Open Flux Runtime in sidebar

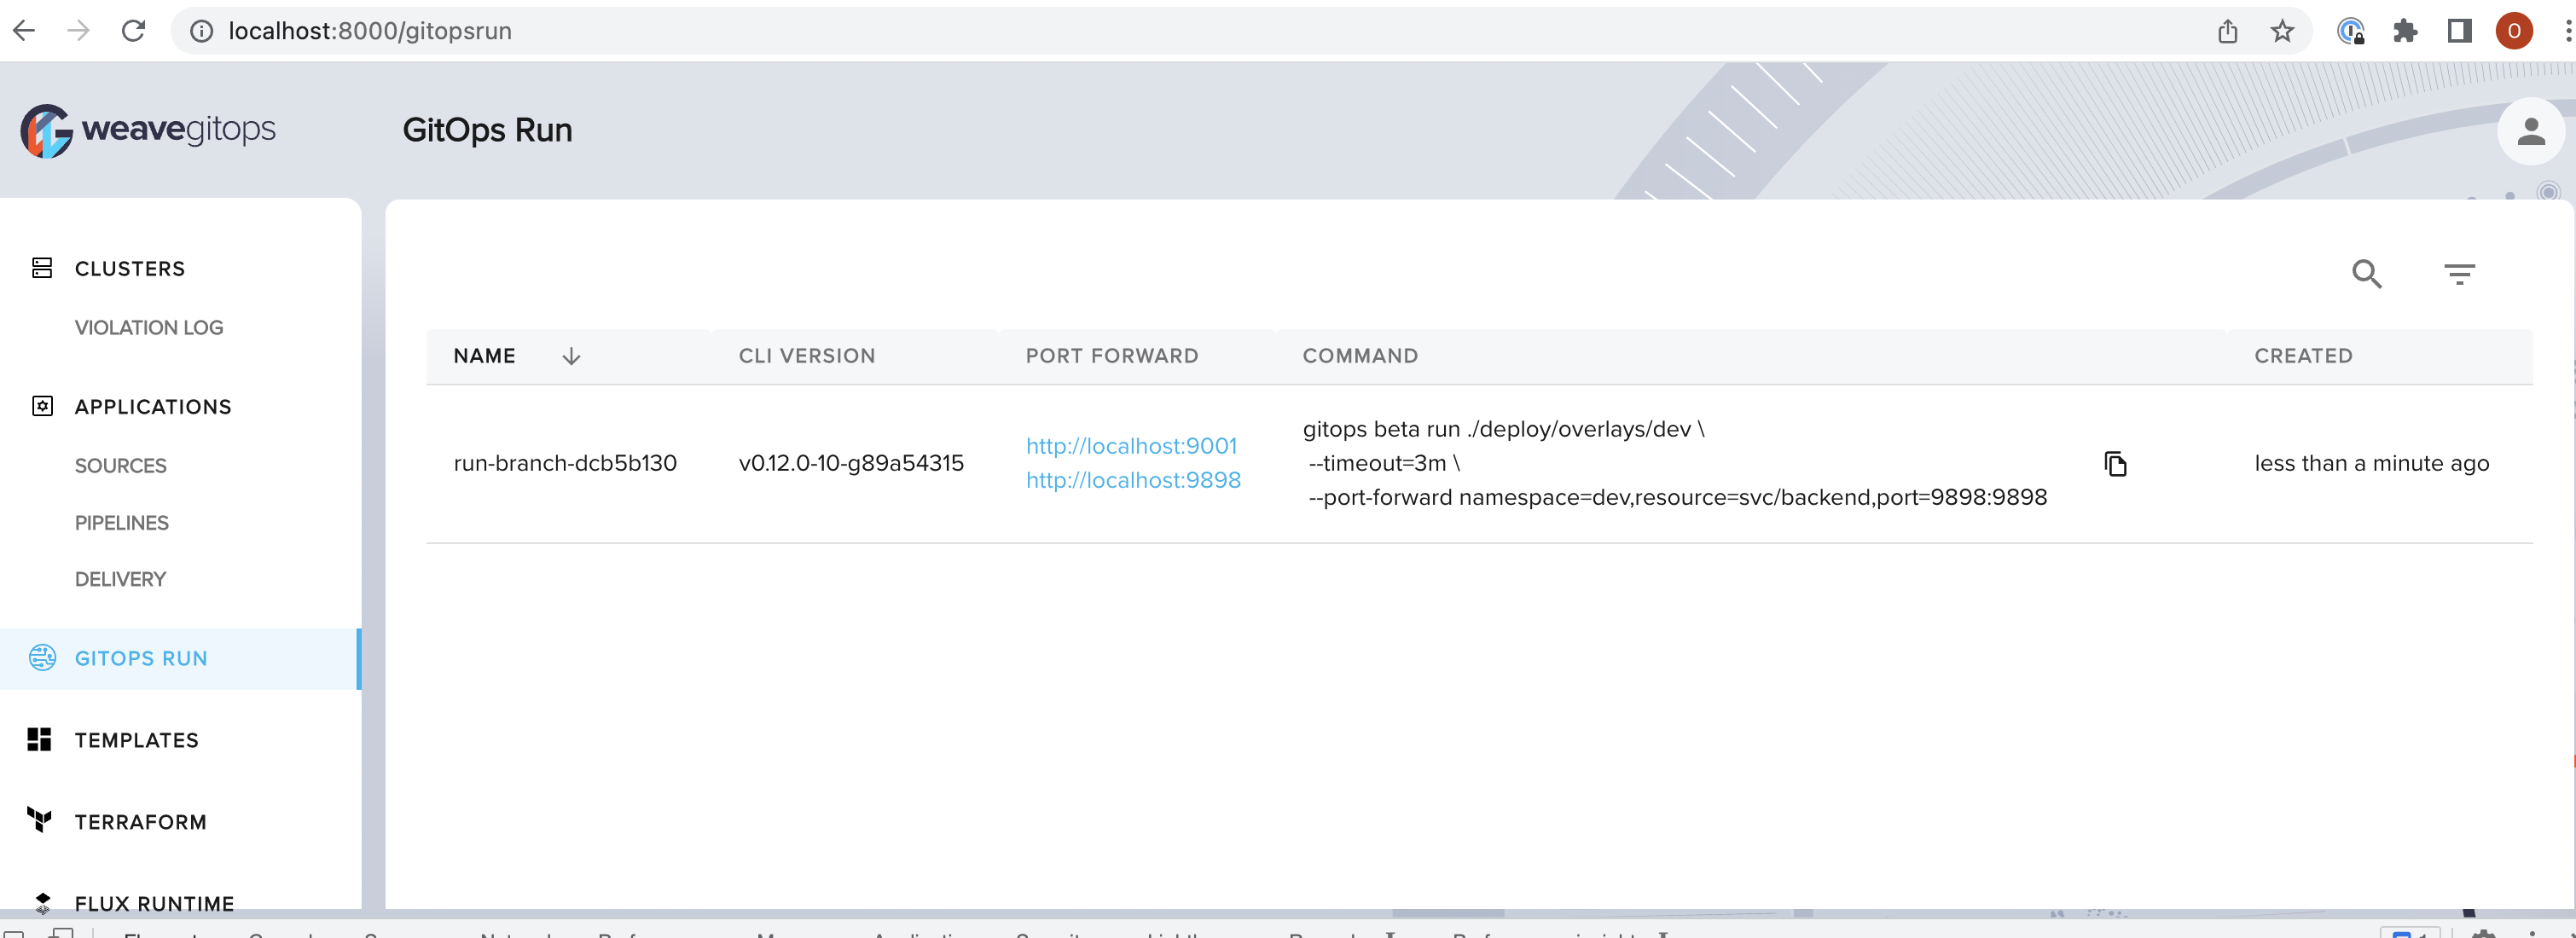(x=155, y=903)
